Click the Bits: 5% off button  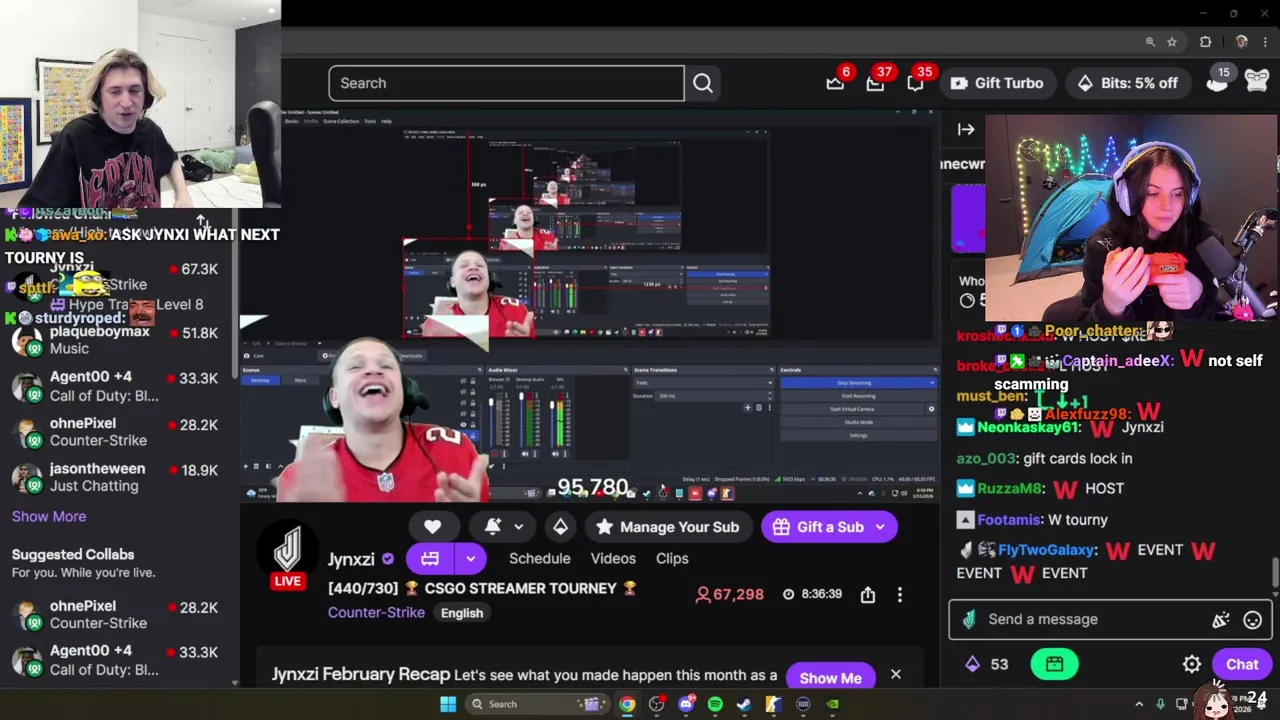[1127, 83]
